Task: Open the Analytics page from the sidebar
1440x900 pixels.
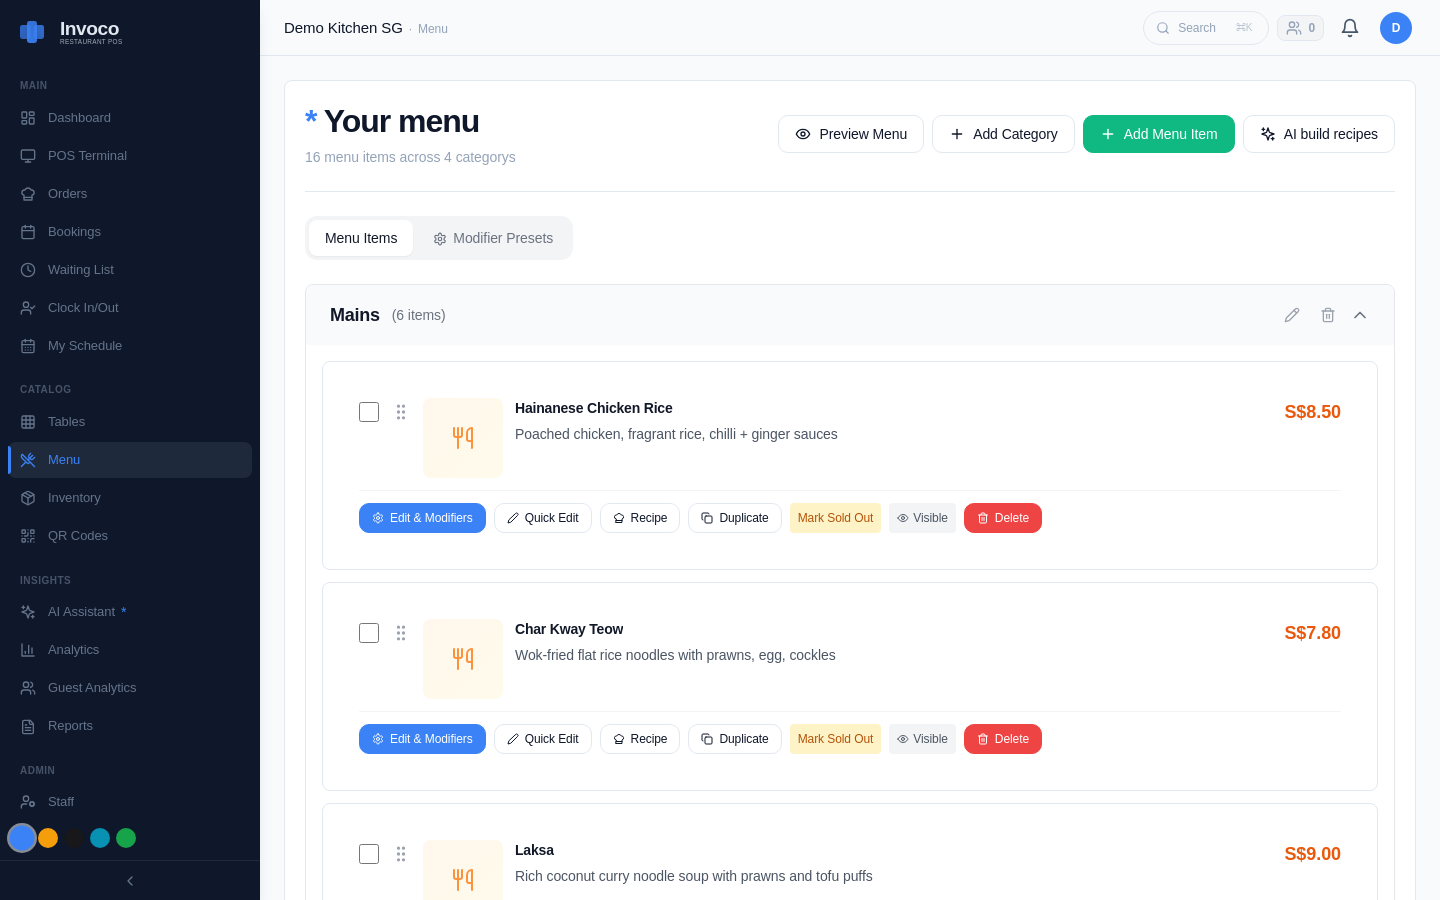Action: click(73, 649)
